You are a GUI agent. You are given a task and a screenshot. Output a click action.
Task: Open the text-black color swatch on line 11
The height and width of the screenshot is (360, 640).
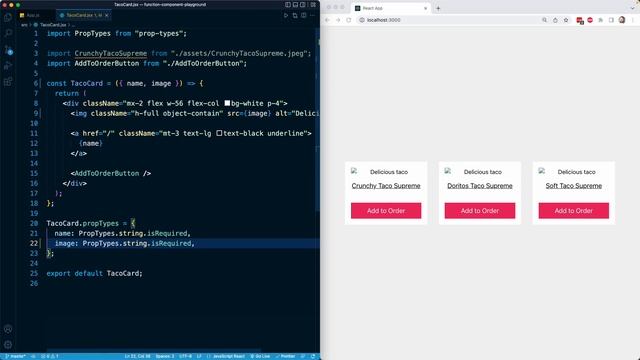click(x=219, y=133)
